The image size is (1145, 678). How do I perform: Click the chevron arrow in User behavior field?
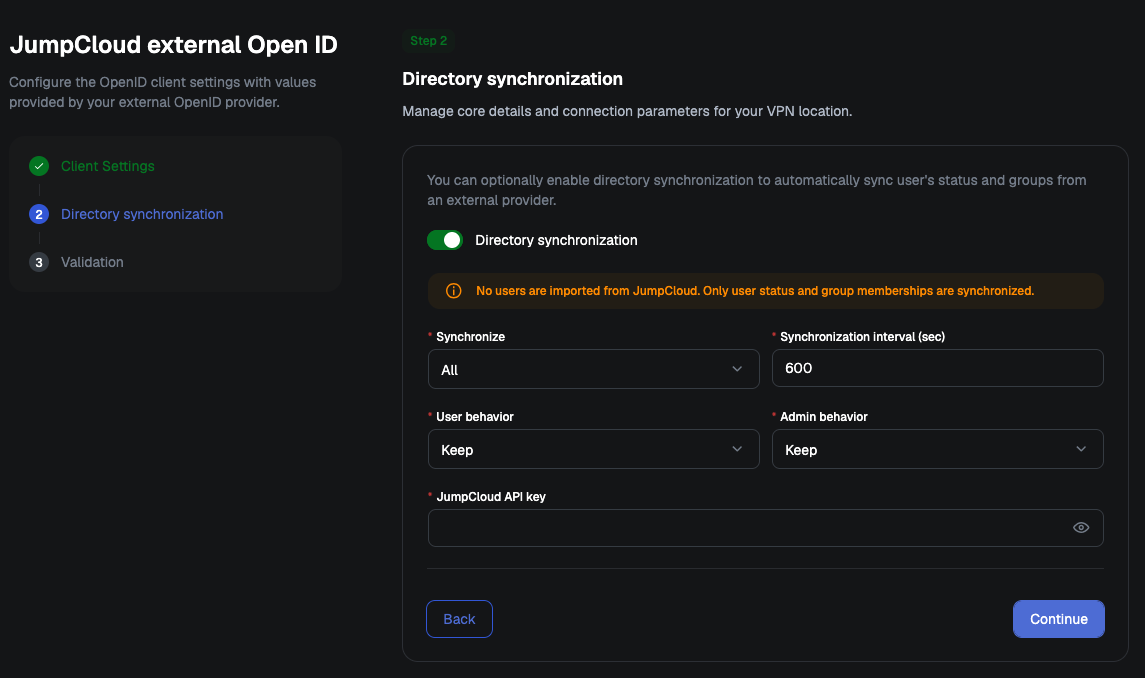click(737, 449)
